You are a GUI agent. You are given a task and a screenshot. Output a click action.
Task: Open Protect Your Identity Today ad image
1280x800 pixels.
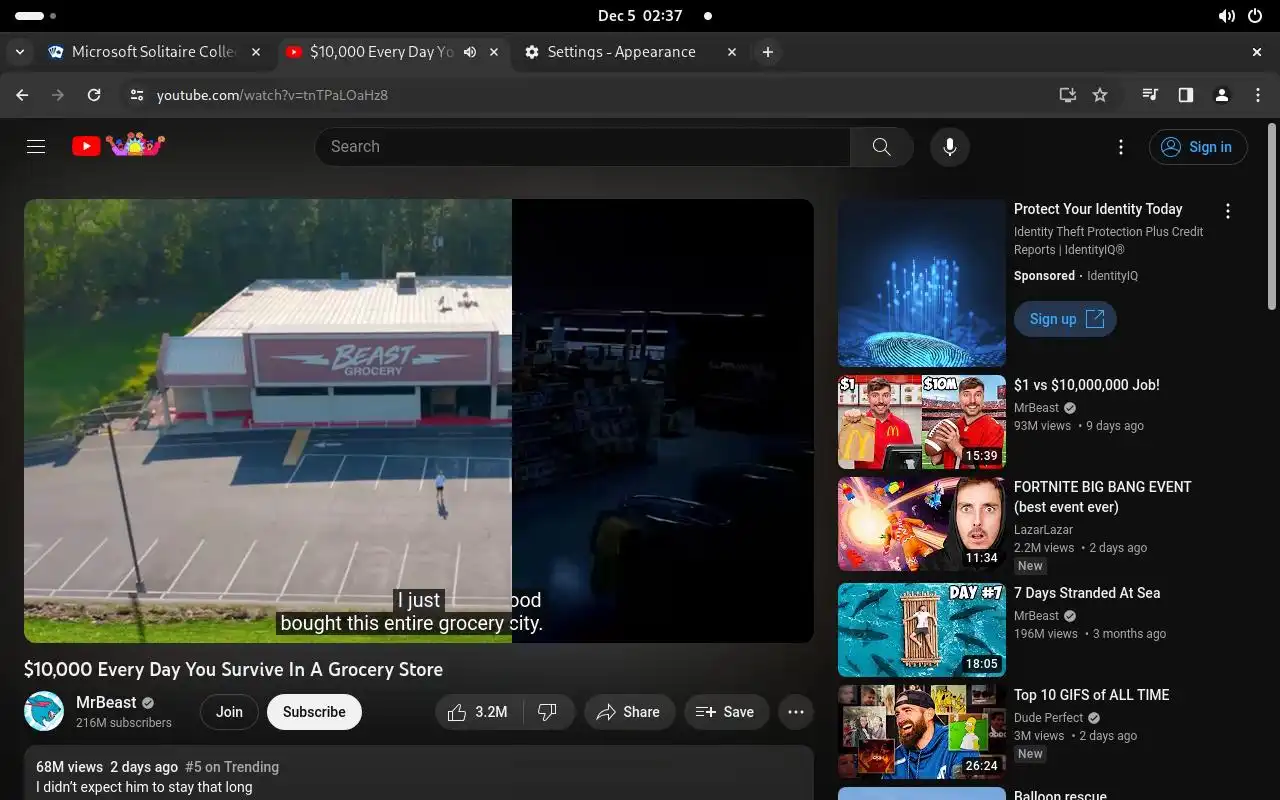click(x=922, y=283)
